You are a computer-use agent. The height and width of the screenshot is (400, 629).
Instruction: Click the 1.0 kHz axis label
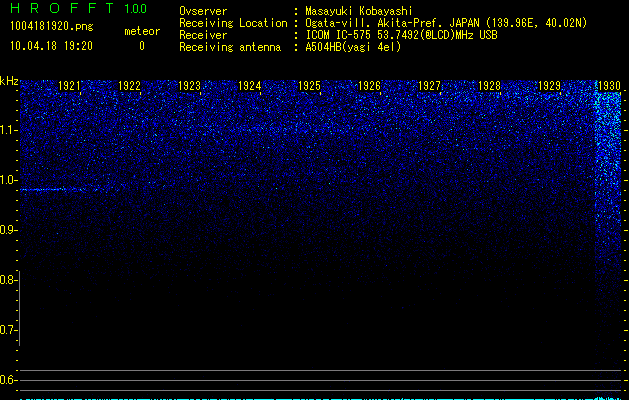pos(8,180)
